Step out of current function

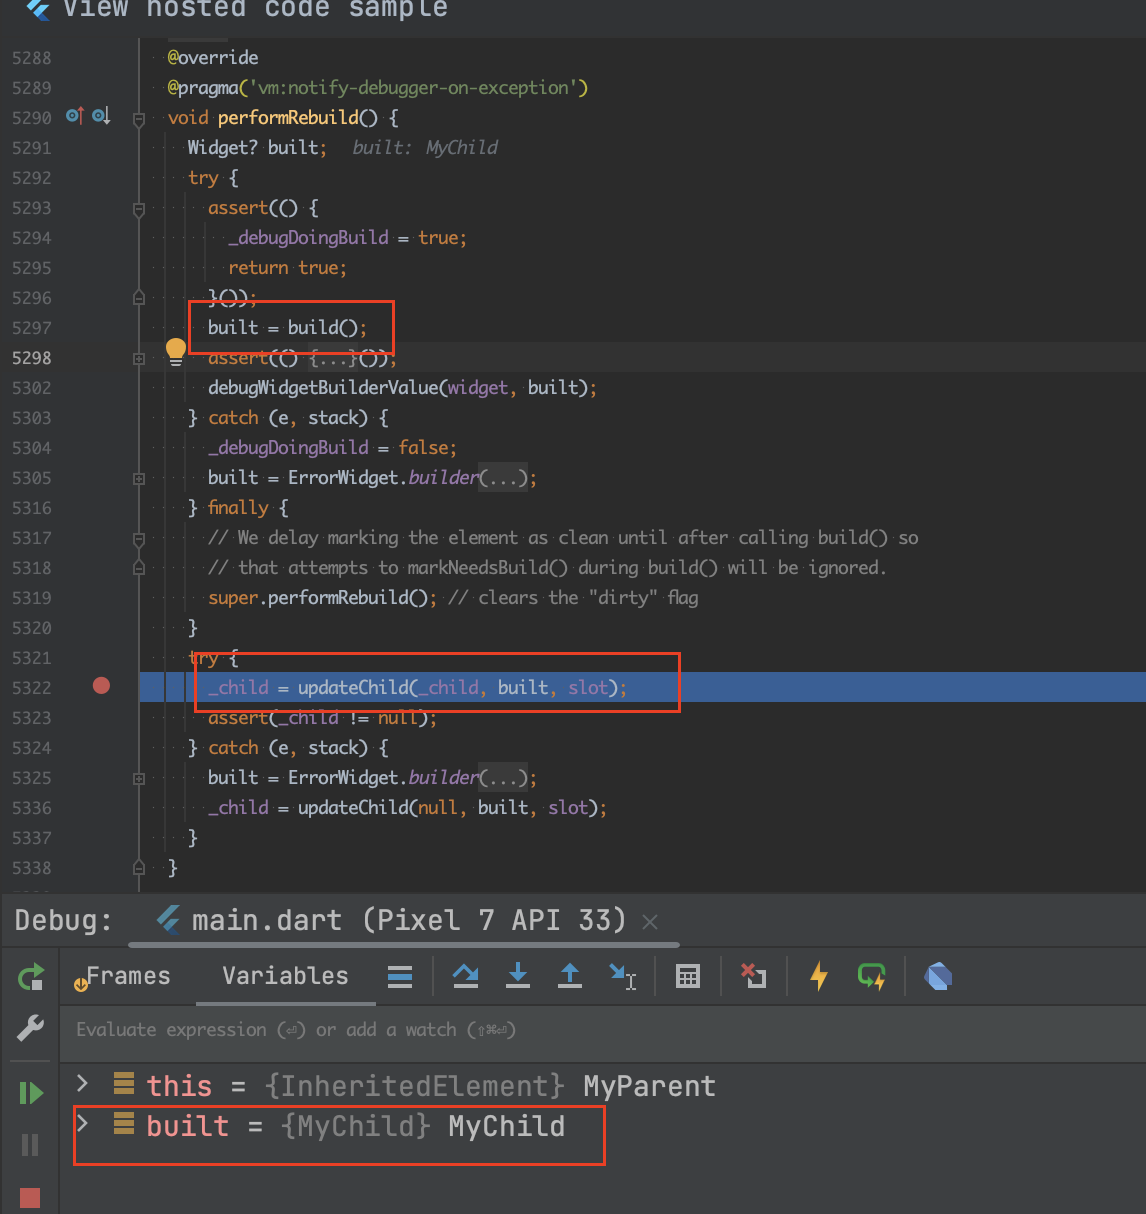pyautogui.click(x=570, y=976)
